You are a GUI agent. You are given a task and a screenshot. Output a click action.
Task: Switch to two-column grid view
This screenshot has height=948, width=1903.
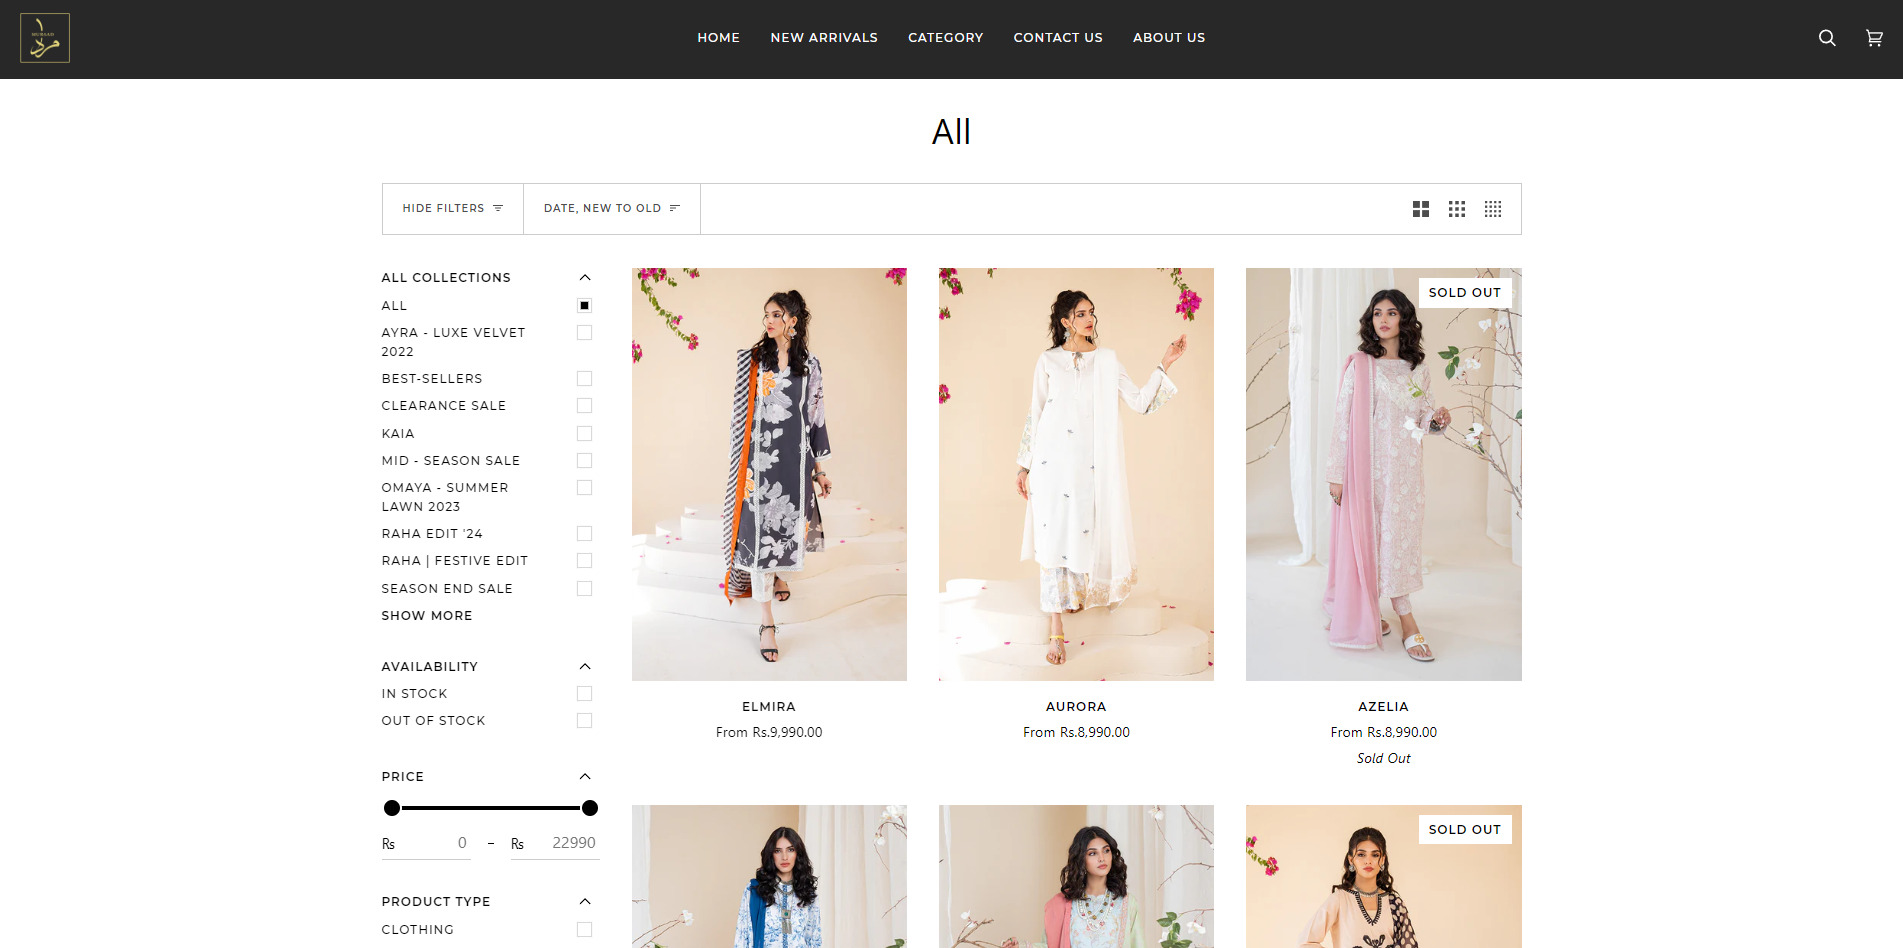(x=1420, y=209)
